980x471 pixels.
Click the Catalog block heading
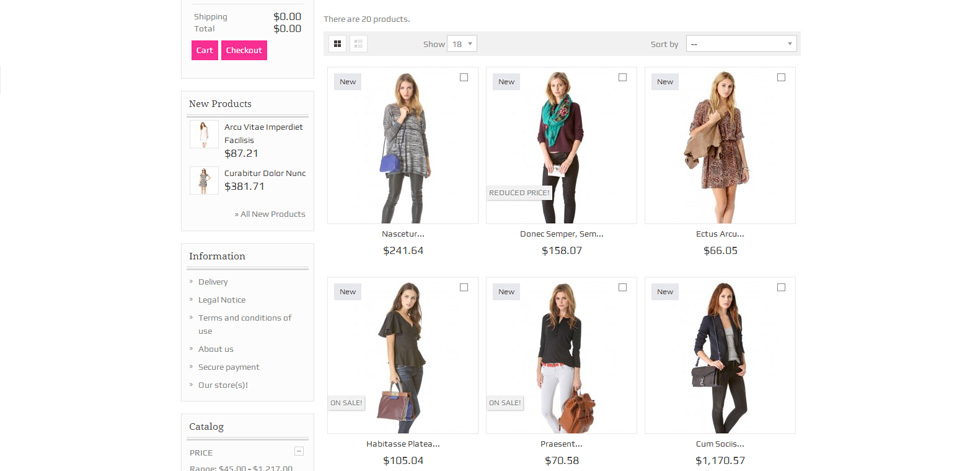point(206,427)
